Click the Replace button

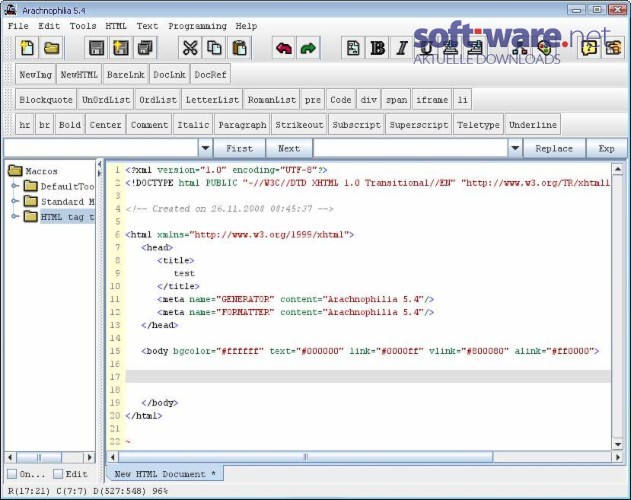pyautogui.click(x=554, y=148)
